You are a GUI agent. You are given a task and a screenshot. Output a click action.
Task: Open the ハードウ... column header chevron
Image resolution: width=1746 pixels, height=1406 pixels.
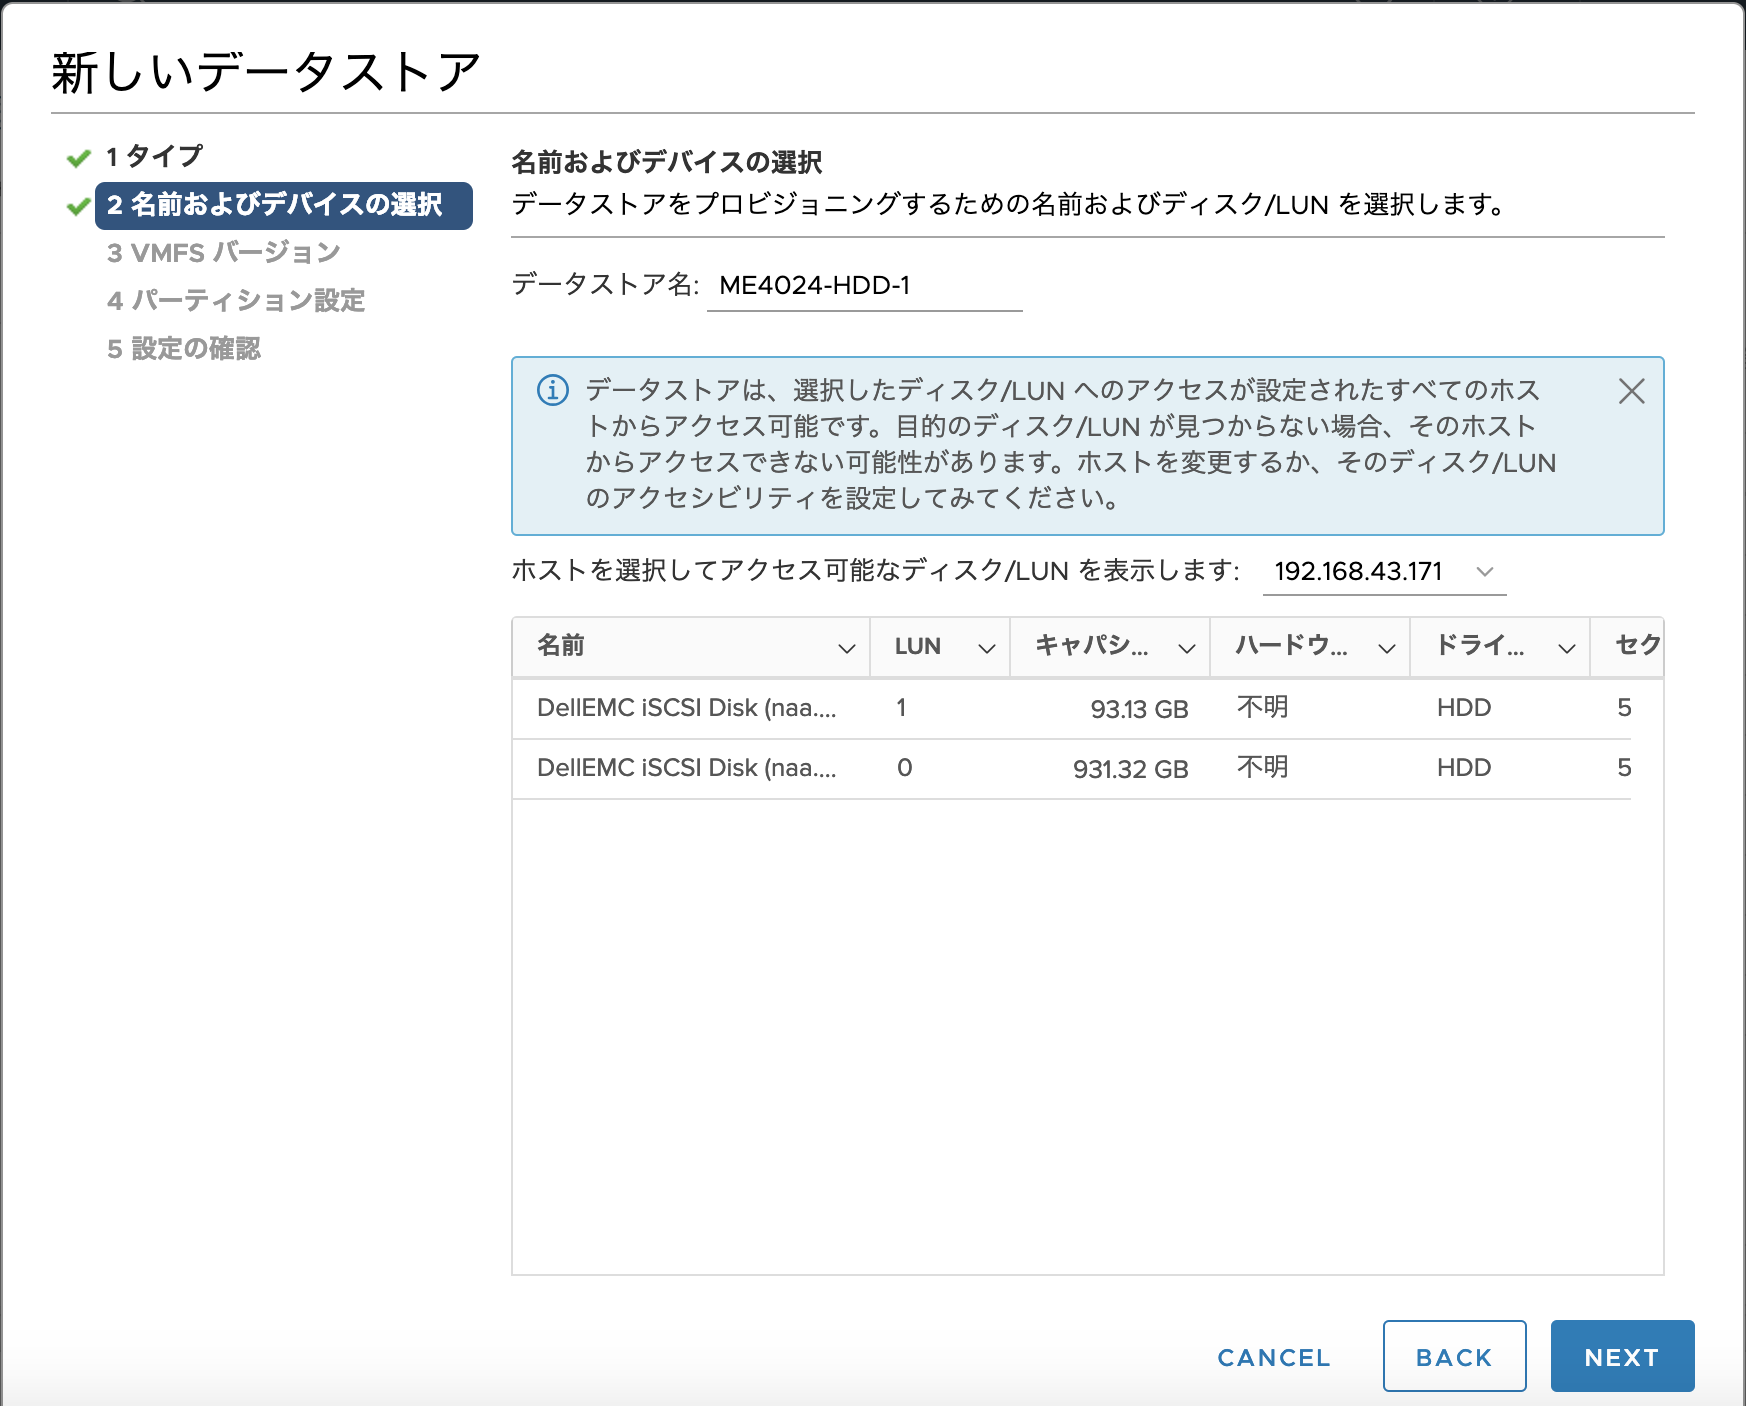pyautogui.click(x=1386, y=648)
